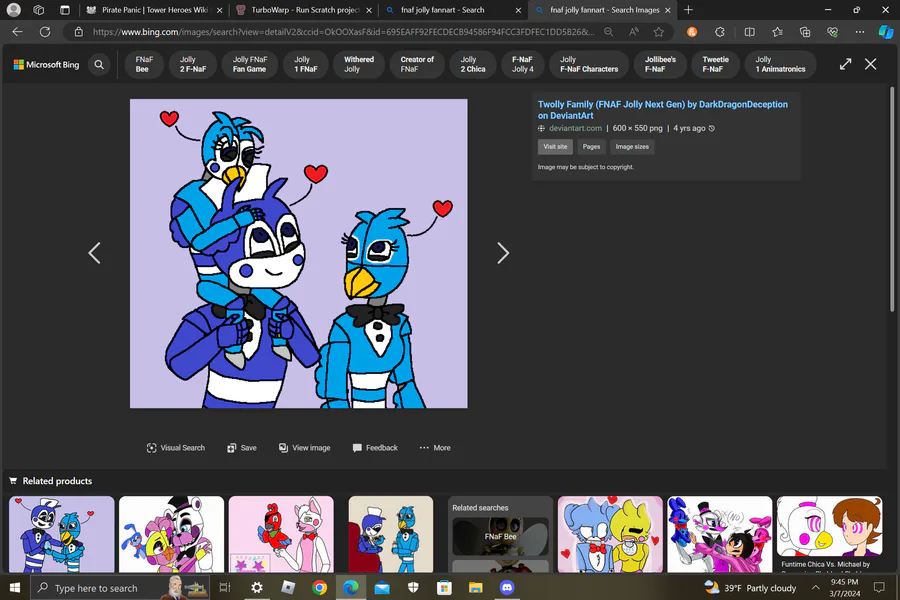Click the Type here to search box

122,587
